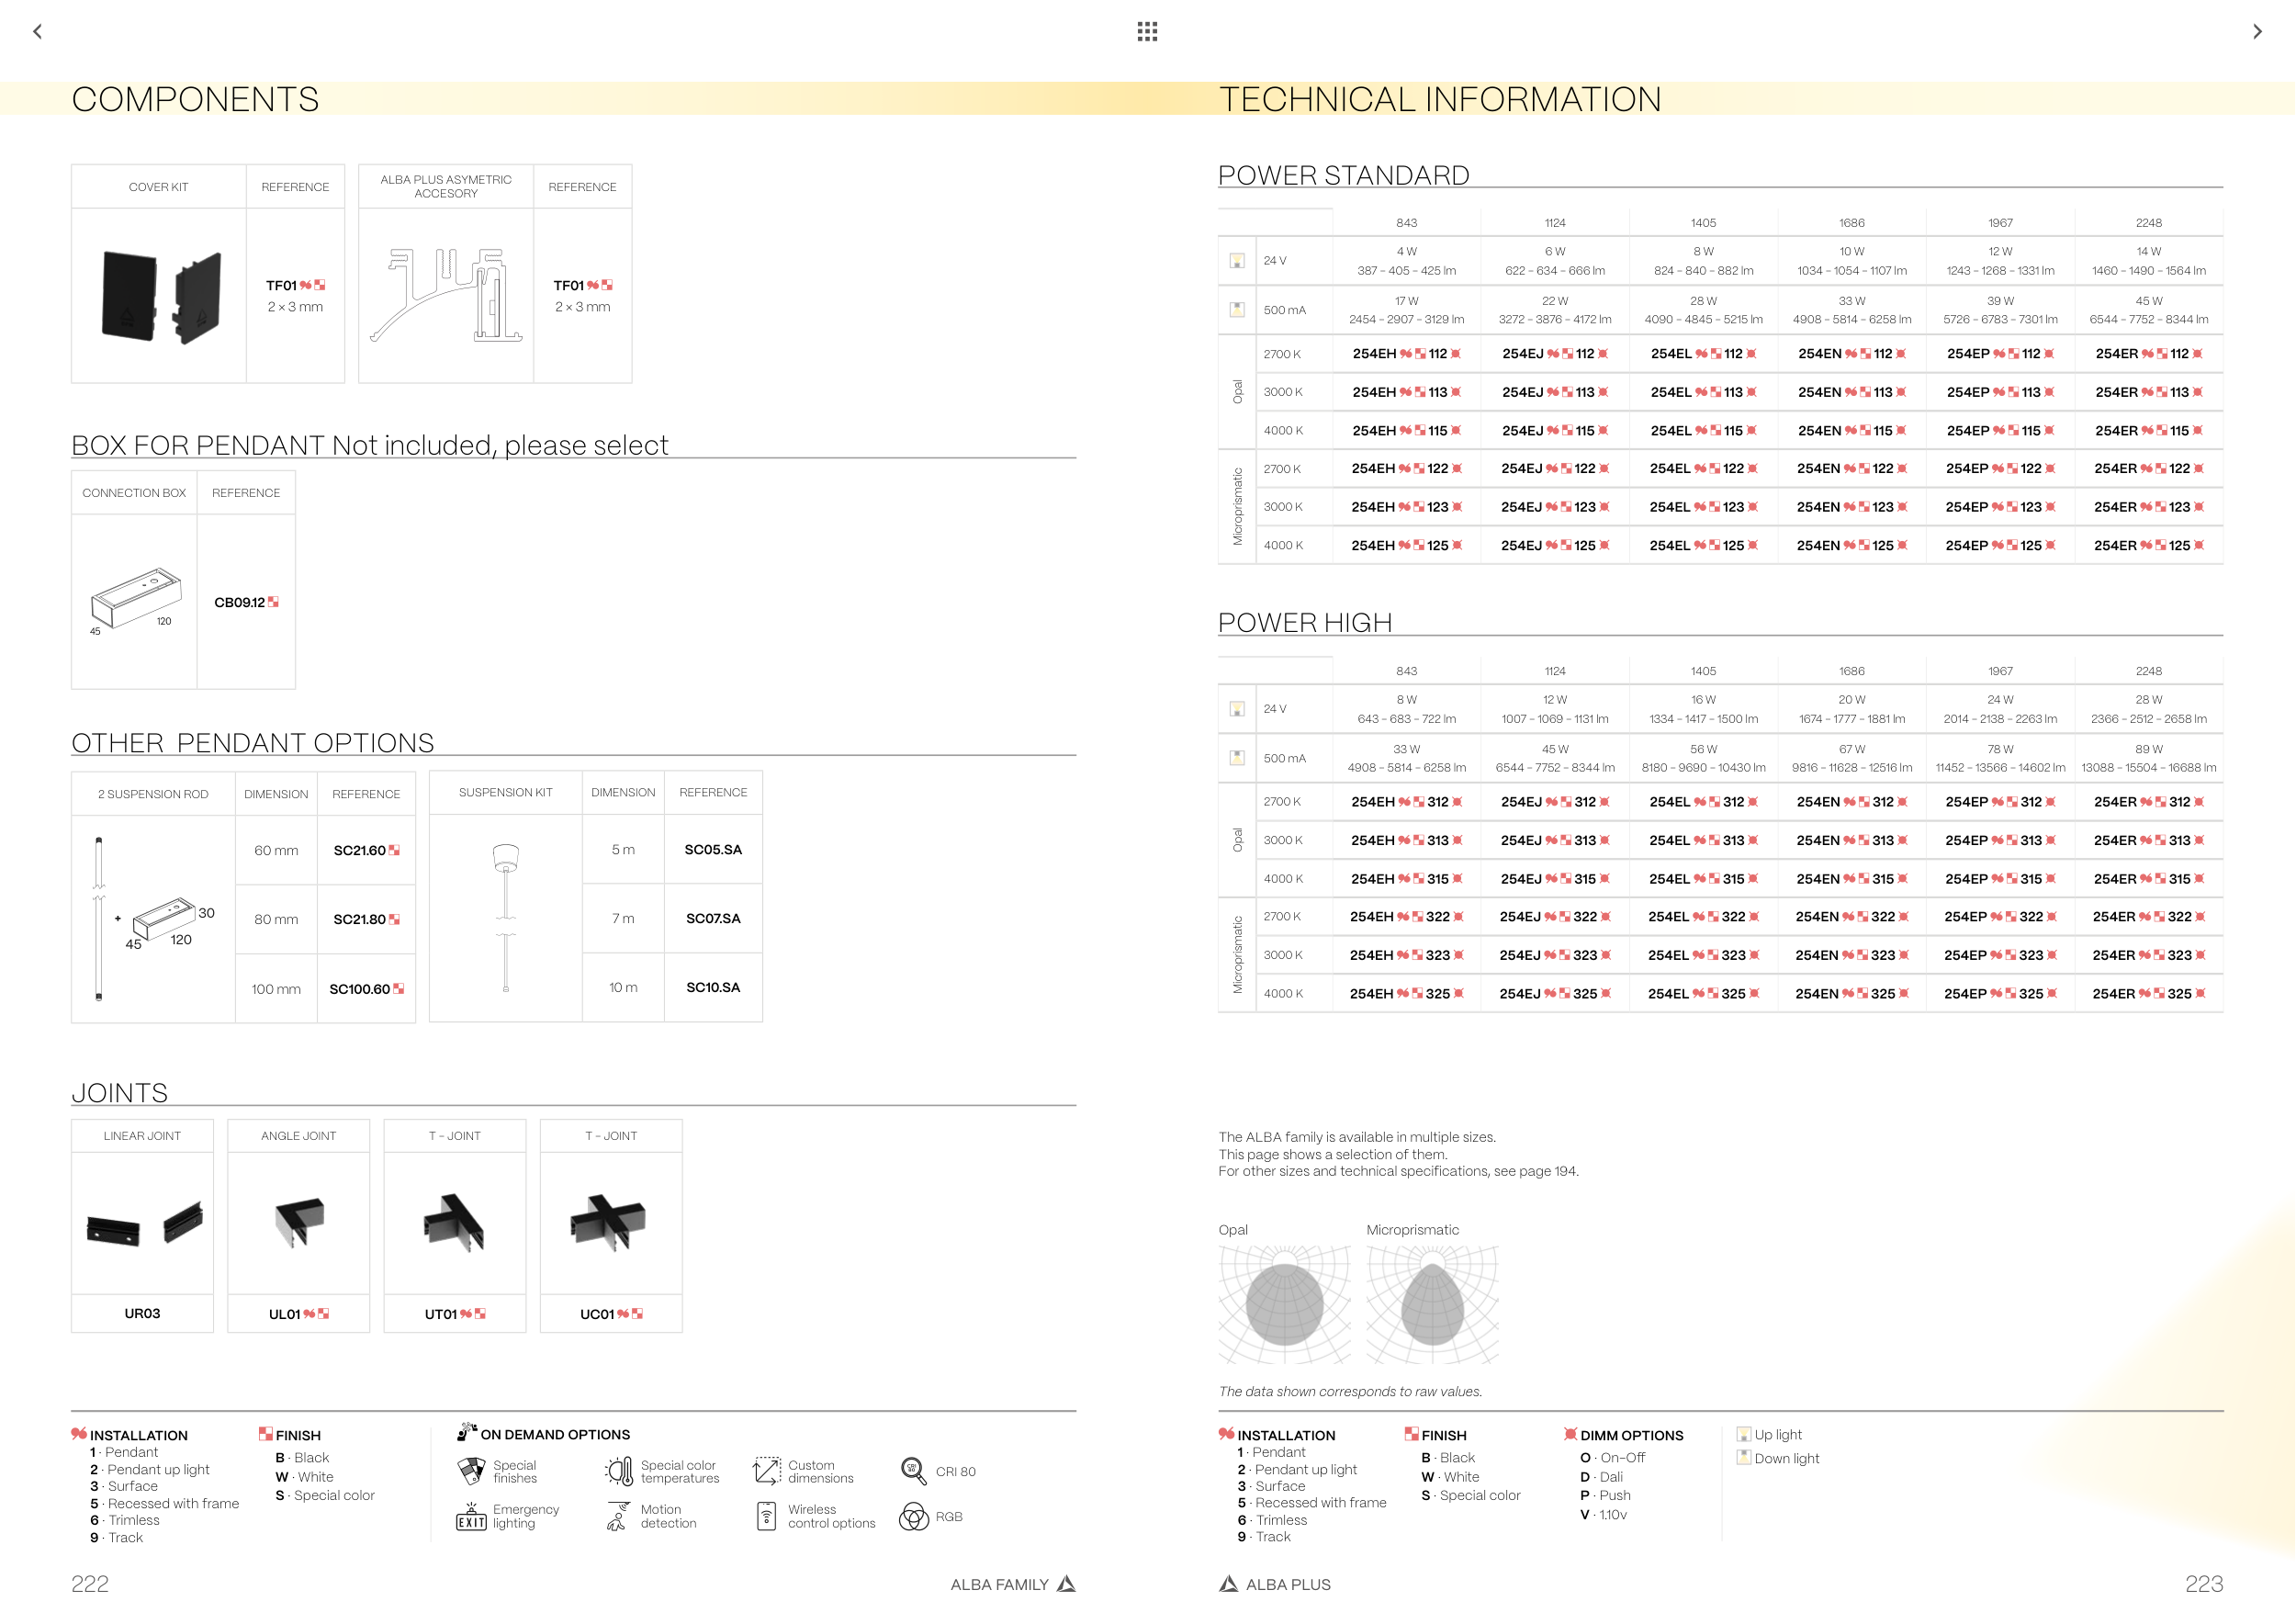Screen dimensions: 2296x1624
Task: Go to the previous page arrow
Action: coord(38,31)
